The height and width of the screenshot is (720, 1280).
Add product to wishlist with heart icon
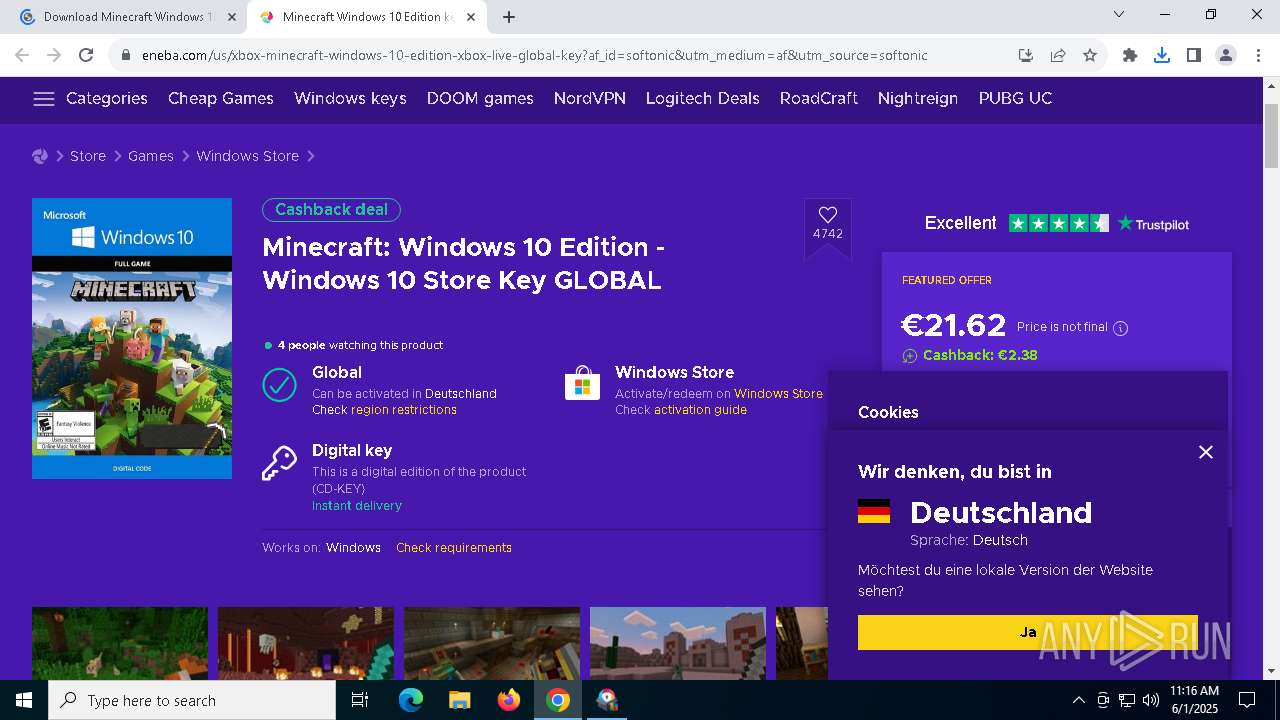pyautogui.click(x=828, y=215)
